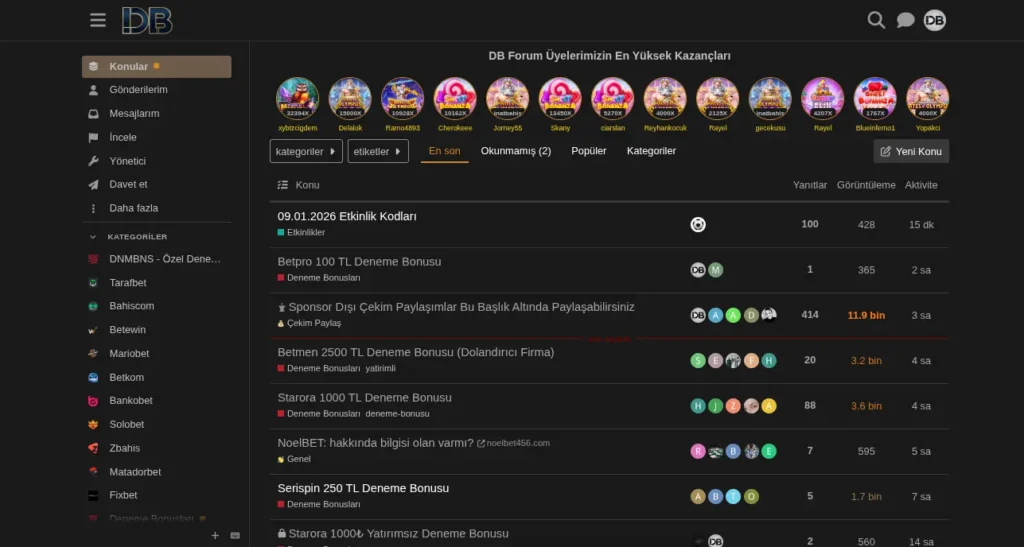Screen dimensions: 1024x547
Task: Click the Genel category badge
Action: (x=294, y=459)
